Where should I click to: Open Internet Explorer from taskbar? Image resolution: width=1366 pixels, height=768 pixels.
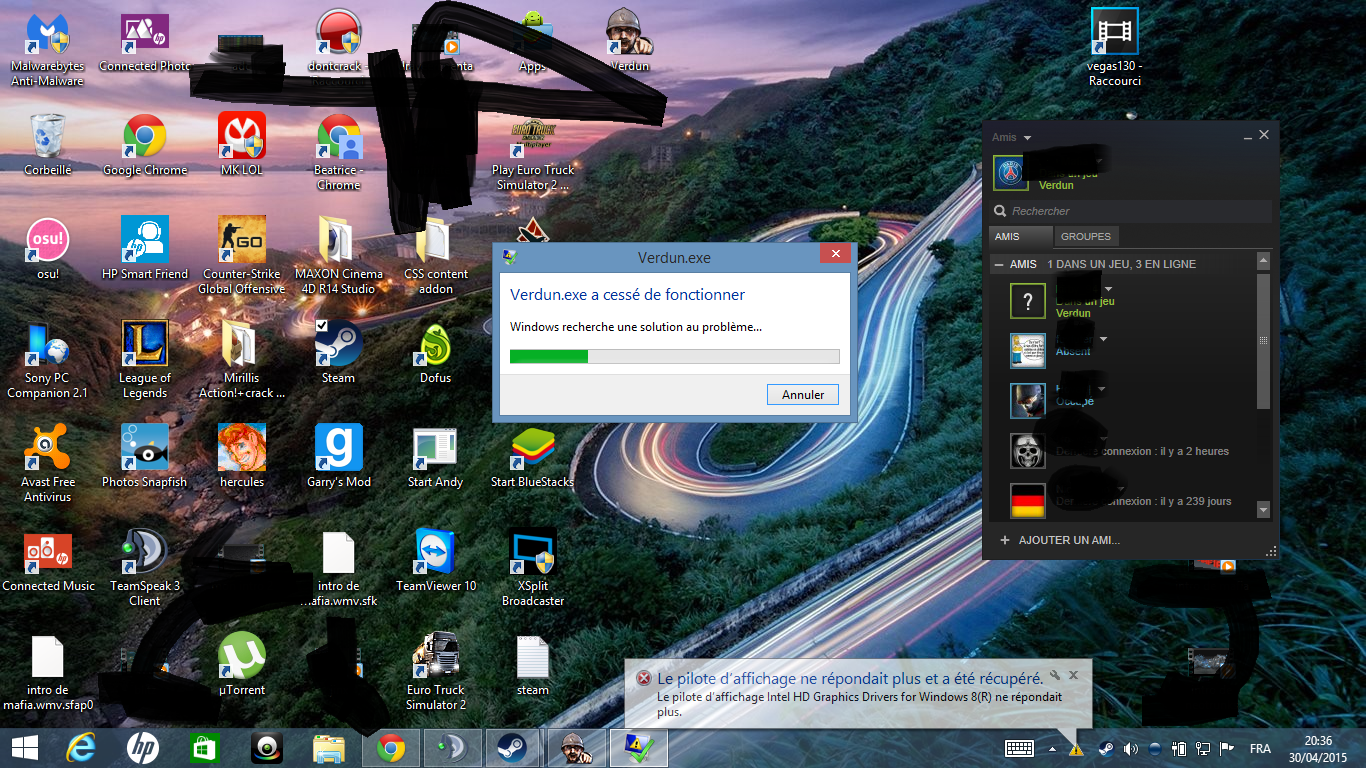pyautogui.click(x=80, y=748)
